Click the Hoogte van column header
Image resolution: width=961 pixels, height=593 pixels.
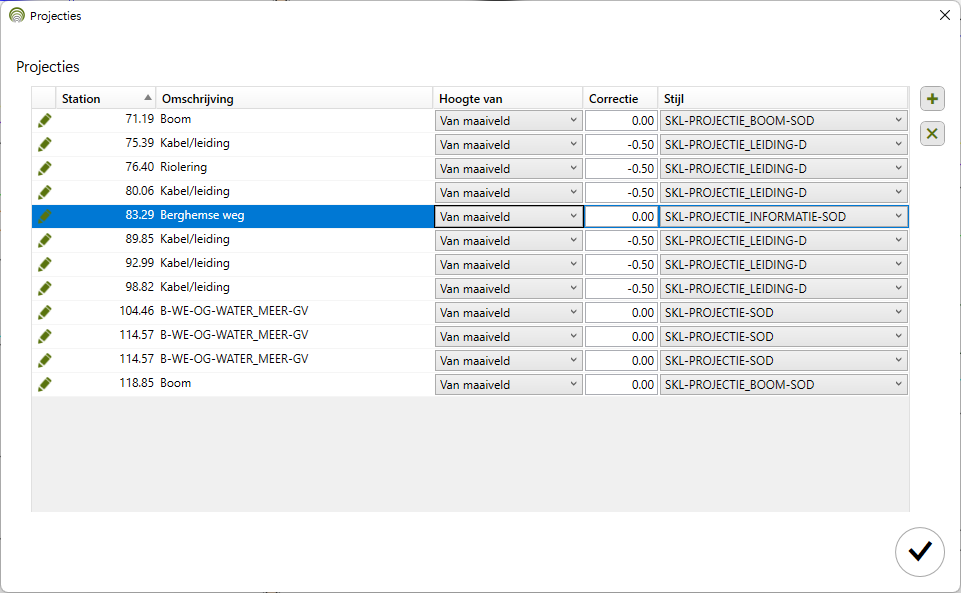click(508, 99)
